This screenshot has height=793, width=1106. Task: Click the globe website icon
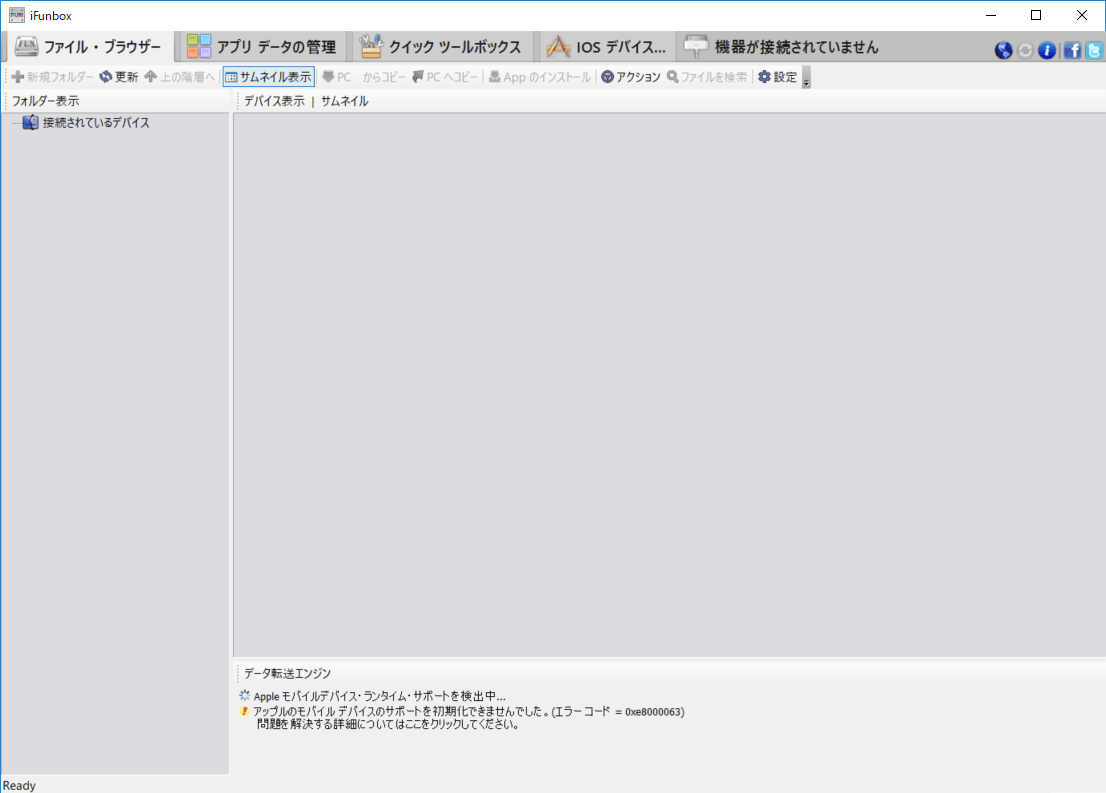(x=1003, y=50)
